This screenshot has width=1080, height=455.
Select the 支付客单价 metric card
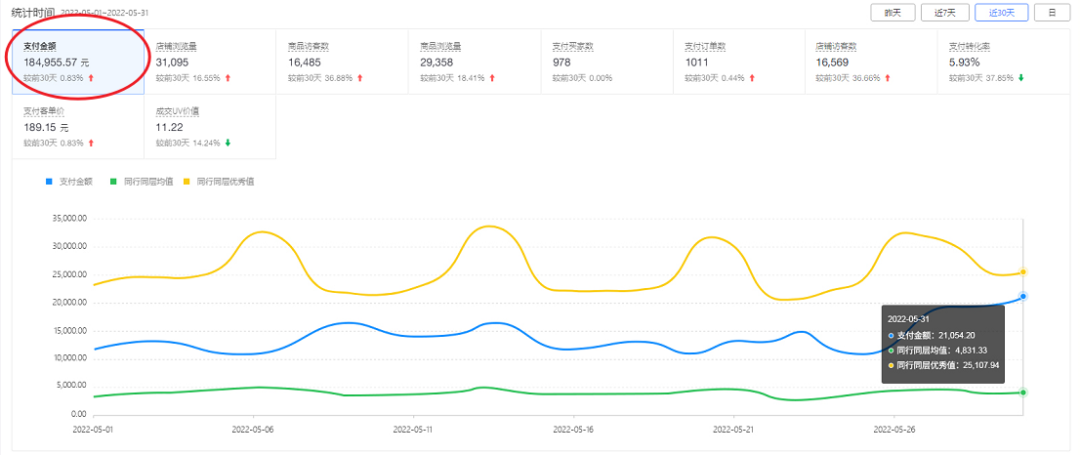pyautogui.click(x=78, y=127)
